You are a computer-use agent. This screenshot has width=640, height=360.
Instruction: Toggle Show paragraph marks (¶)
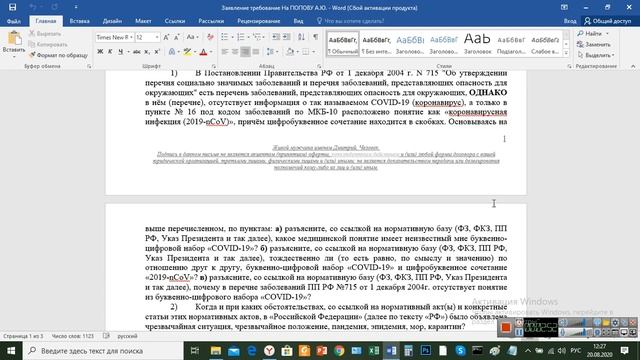click(x=316, y=37)
